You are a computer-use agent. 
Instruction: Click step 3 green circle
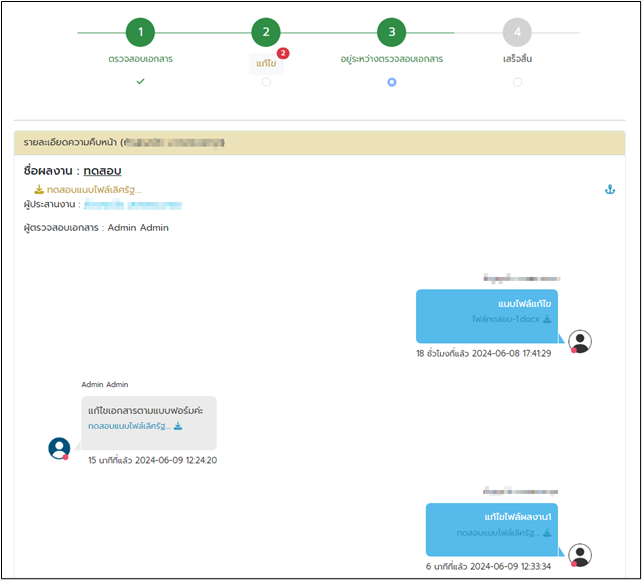pos(391,32)
